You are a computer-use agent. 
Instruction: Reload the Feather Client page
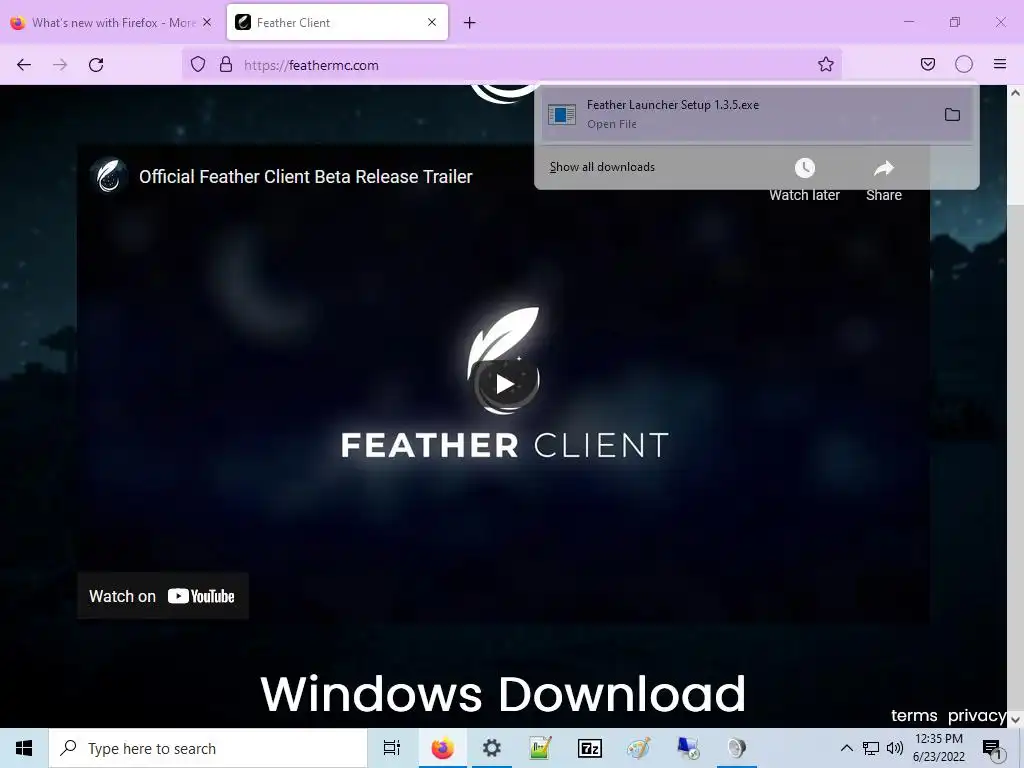(96, 65)
